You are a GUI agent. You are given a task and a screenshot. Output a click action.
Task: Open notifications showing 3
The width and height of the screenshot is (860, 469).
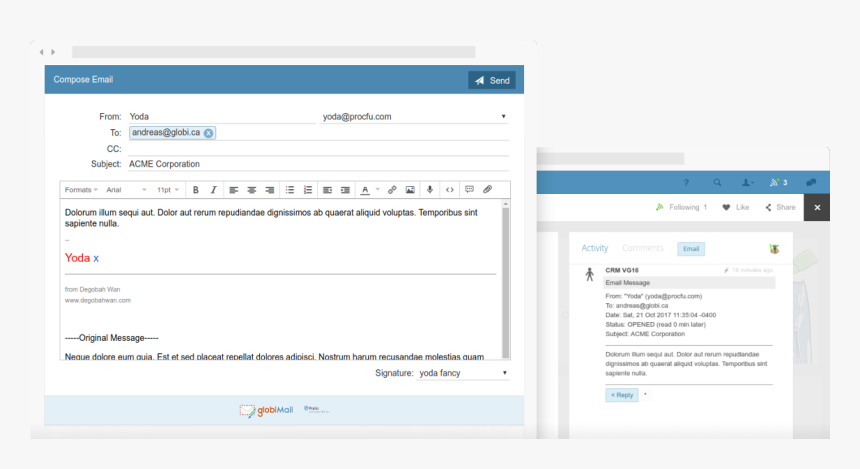coord(778,183)
